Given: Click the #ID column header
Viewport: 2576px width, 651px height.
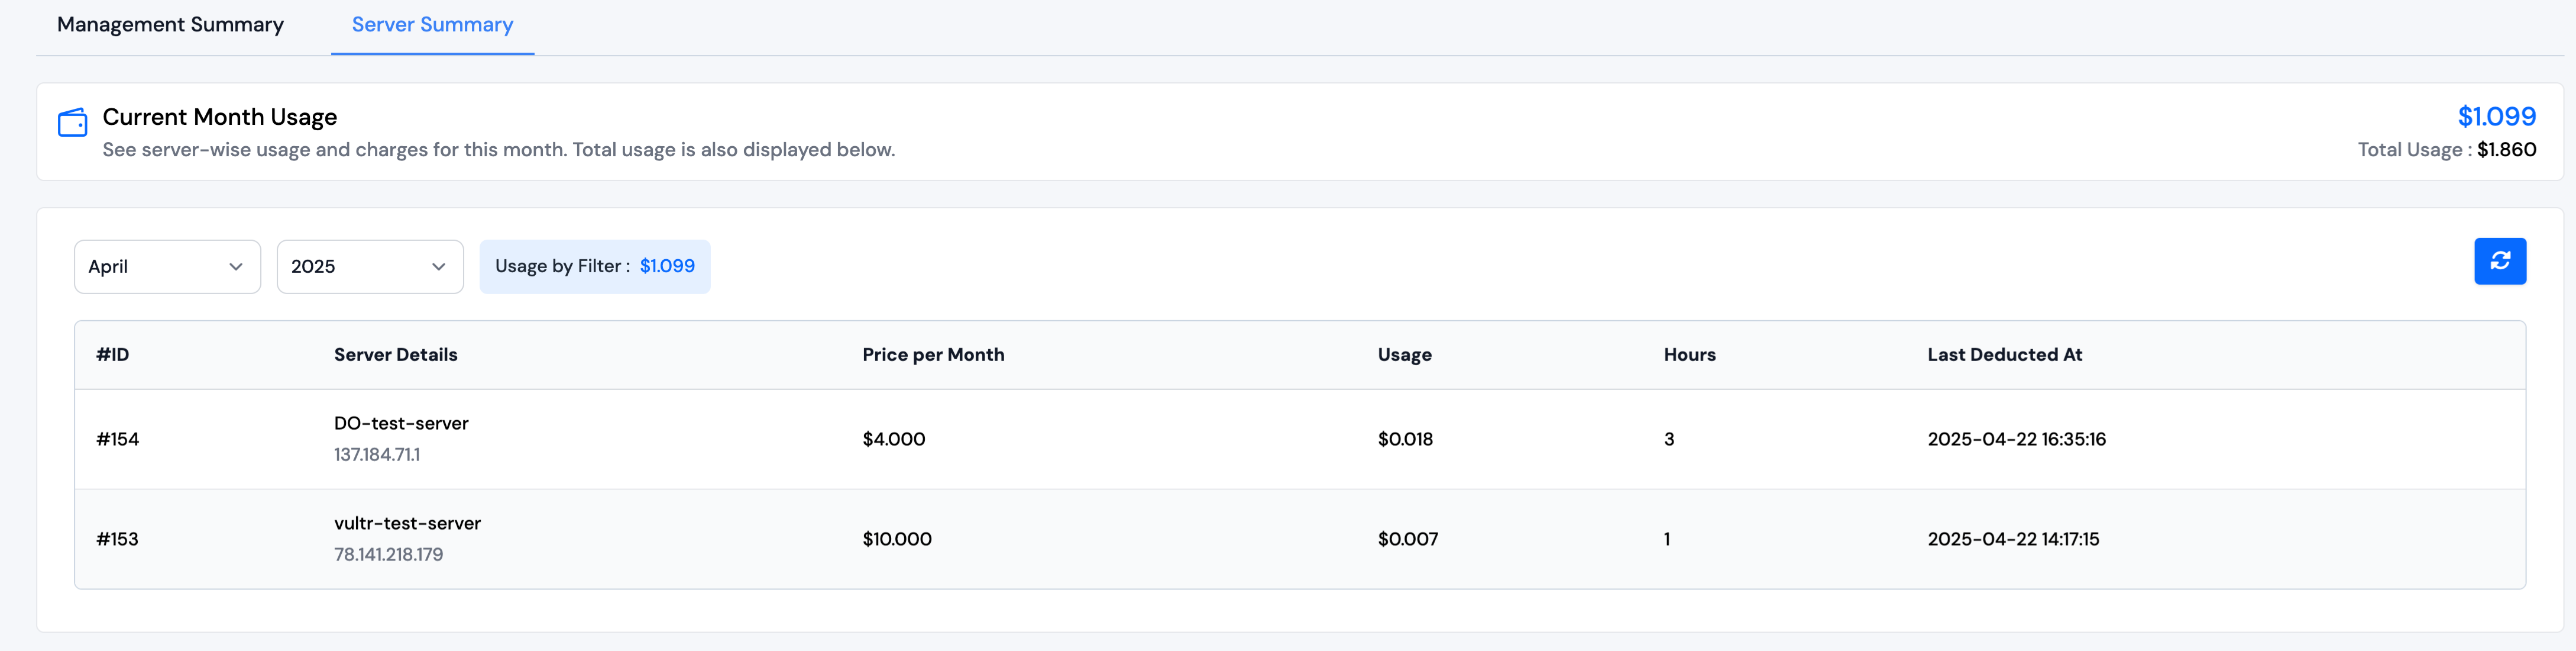Looking at the screenshot, I should click(x=113, y=355).
